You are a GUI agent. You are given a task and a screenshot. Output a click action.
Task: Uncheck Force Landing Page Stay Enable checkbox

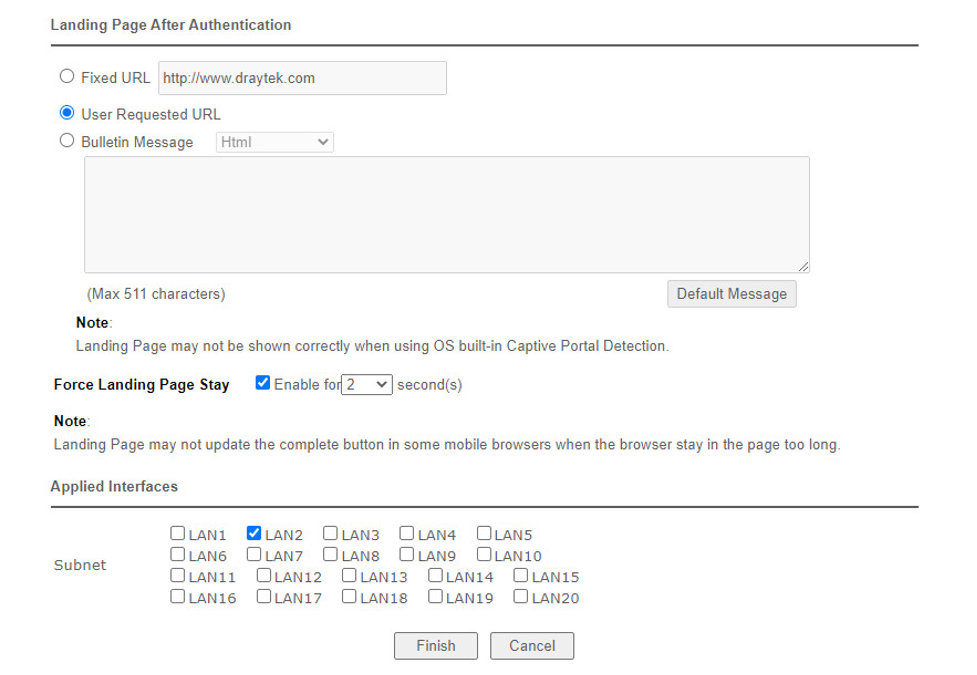[x=263, y=383]
